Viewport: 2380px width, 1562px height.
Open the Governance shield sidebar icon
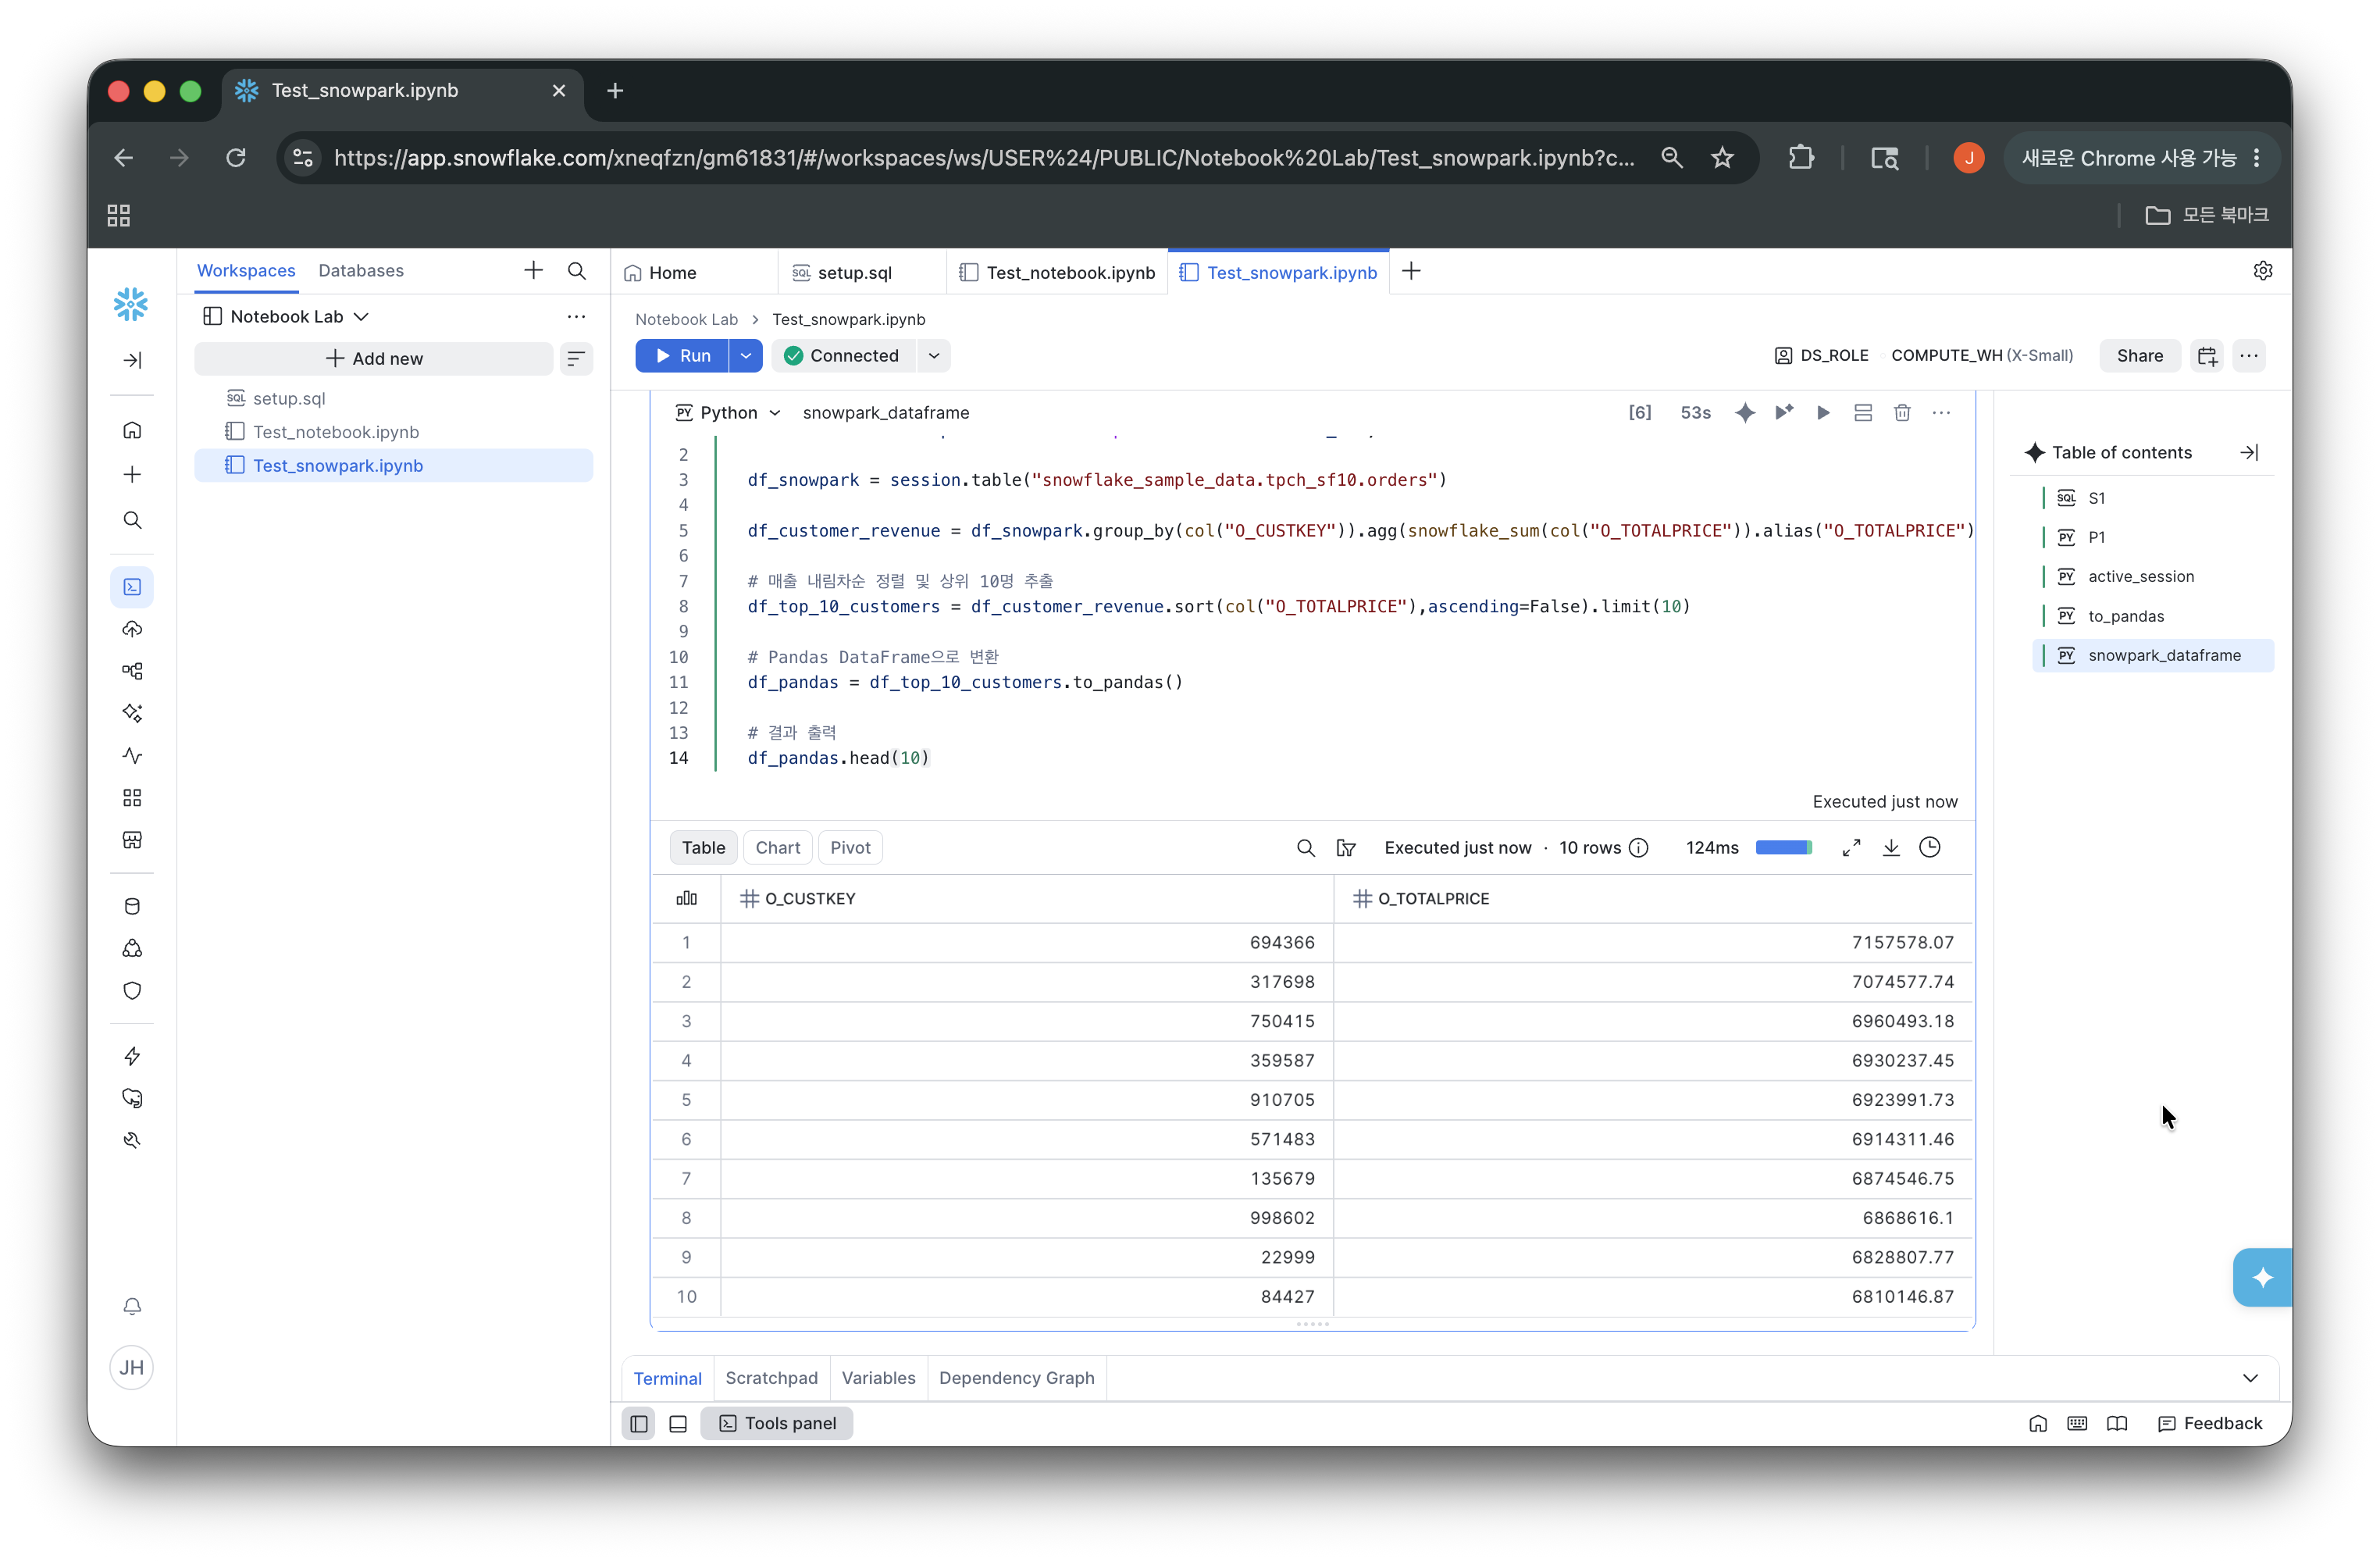click(132, 990)
